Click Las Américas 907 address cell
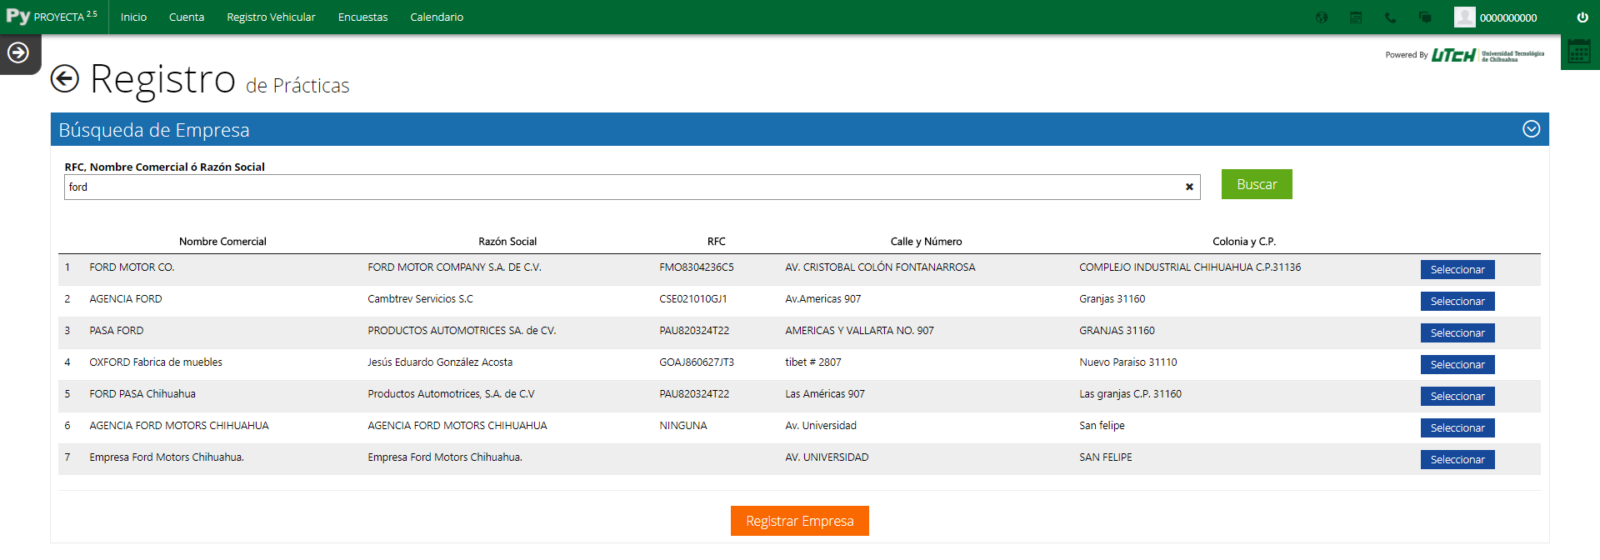Viewport: 1600px width, 560px height. point(825,394)
